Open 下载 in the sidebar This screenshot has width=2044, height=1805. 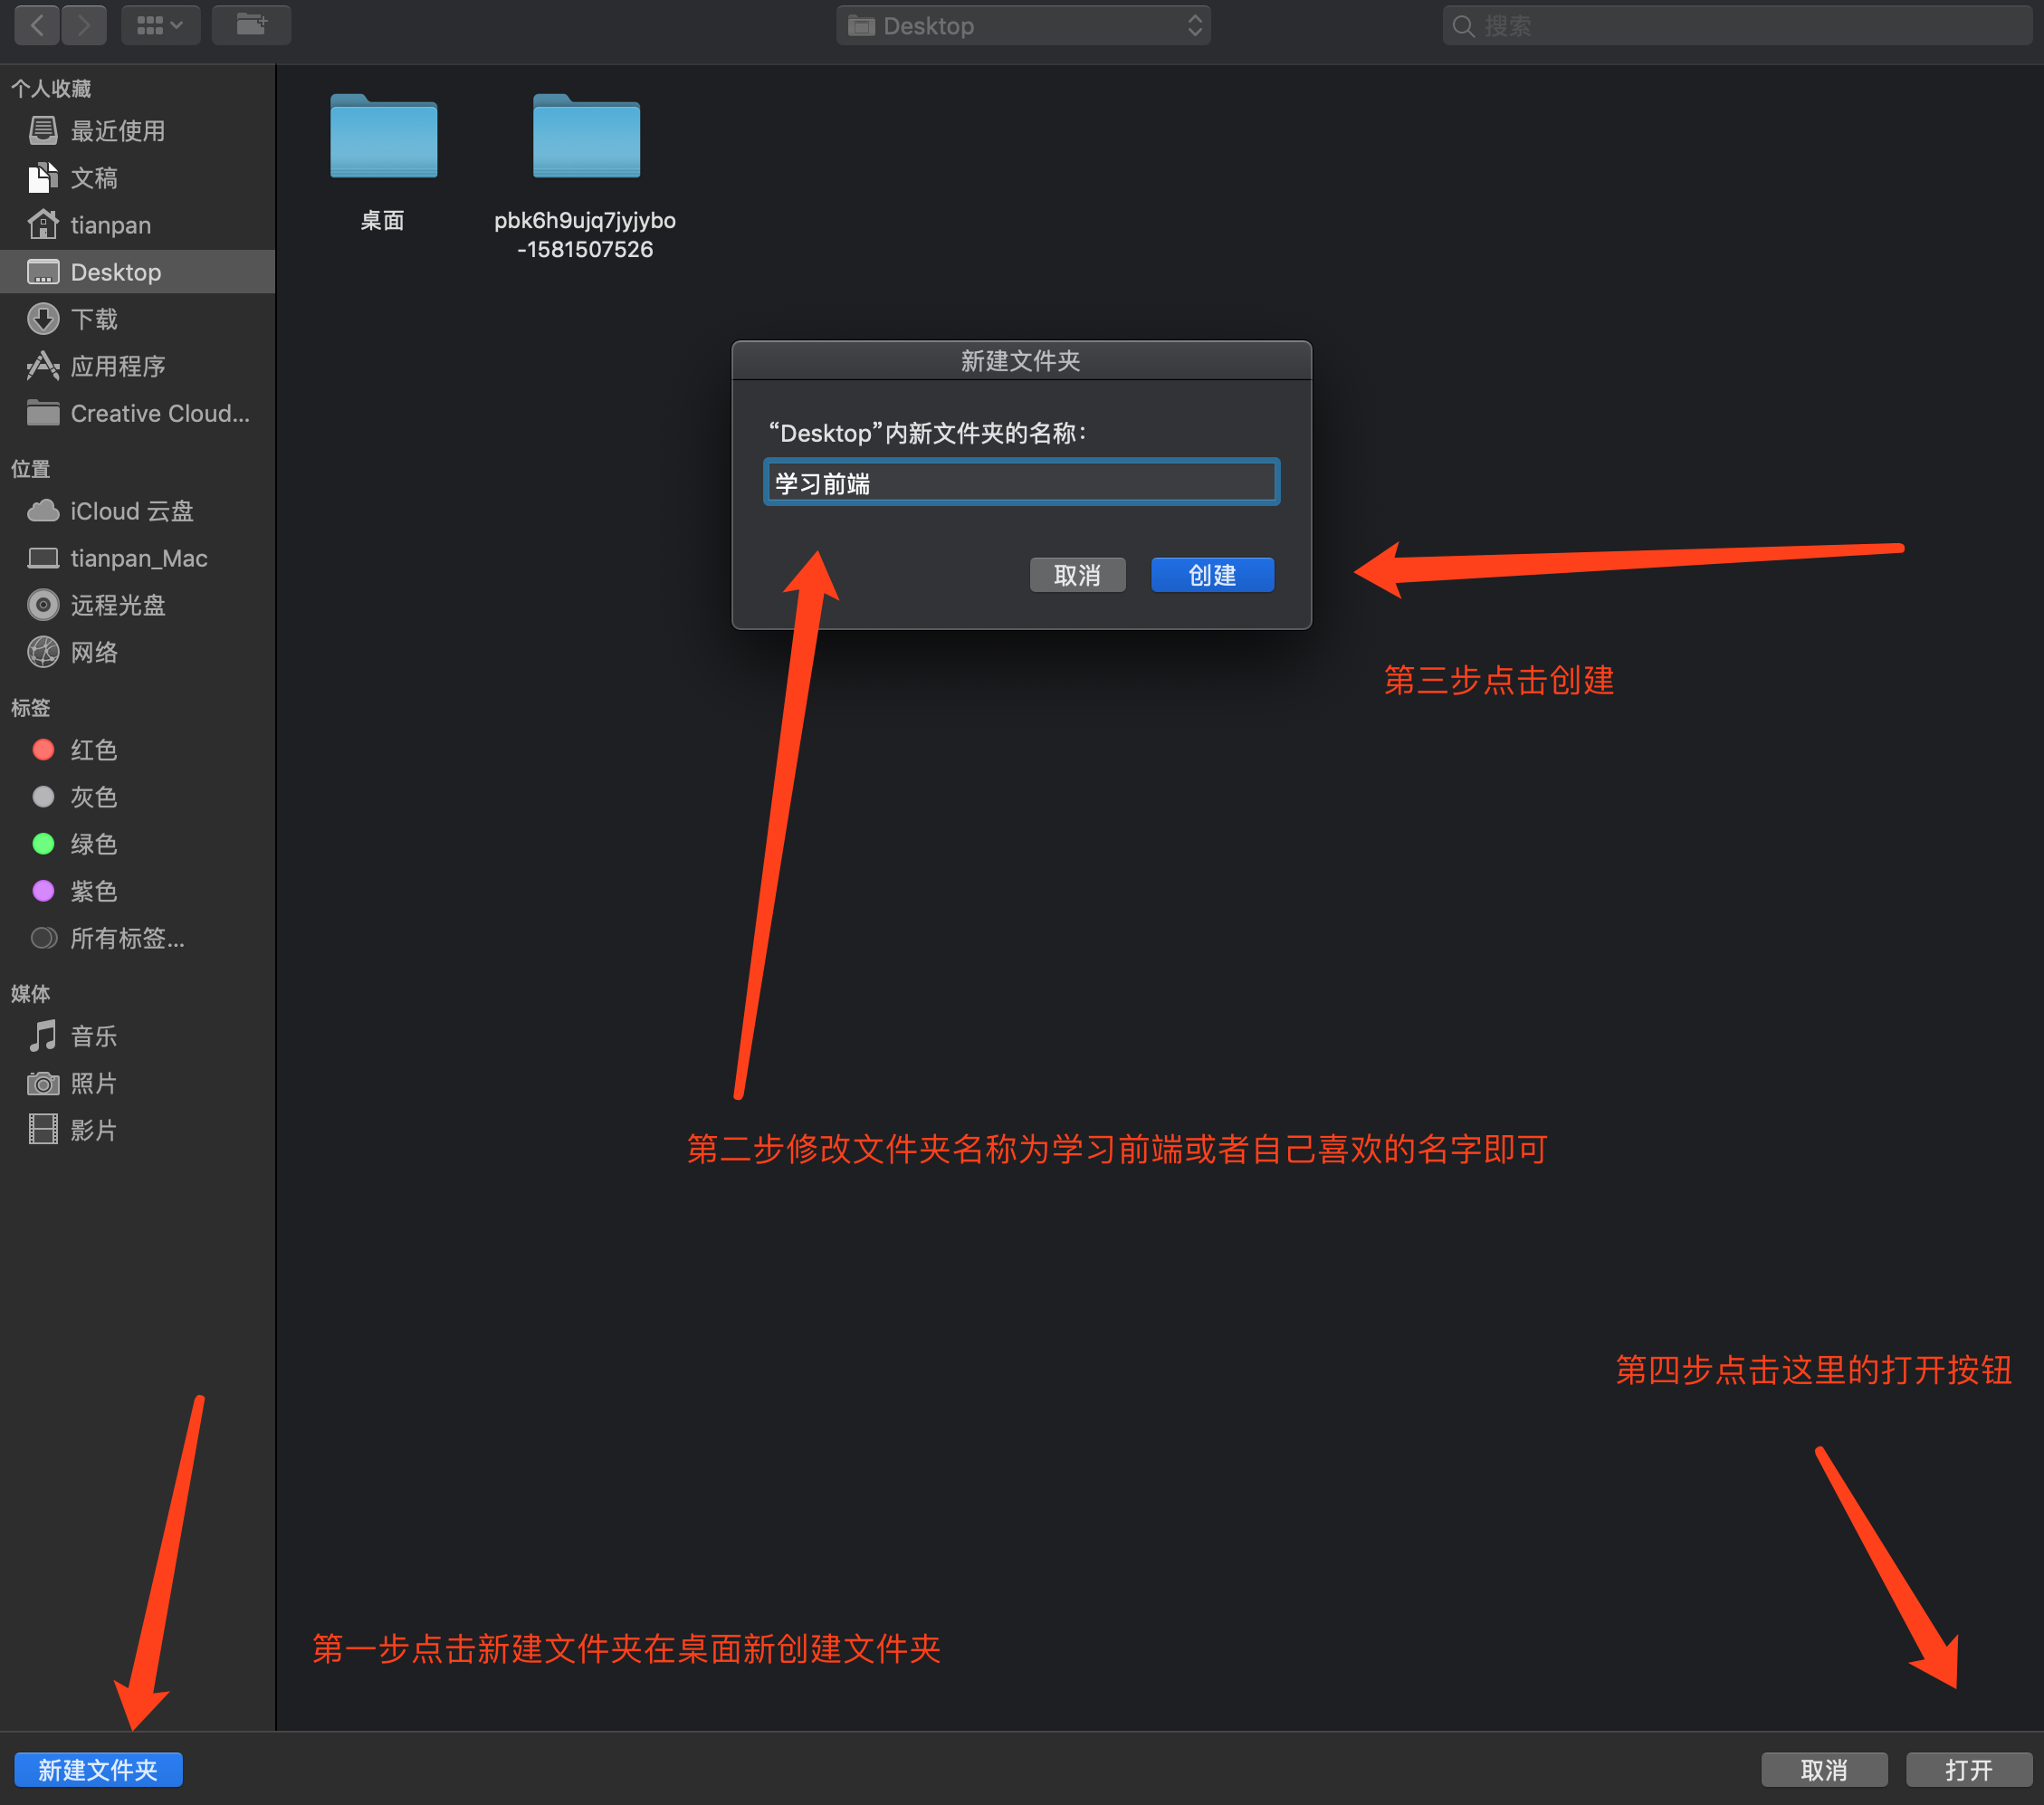pyautogui.click(x=94, y=319)
